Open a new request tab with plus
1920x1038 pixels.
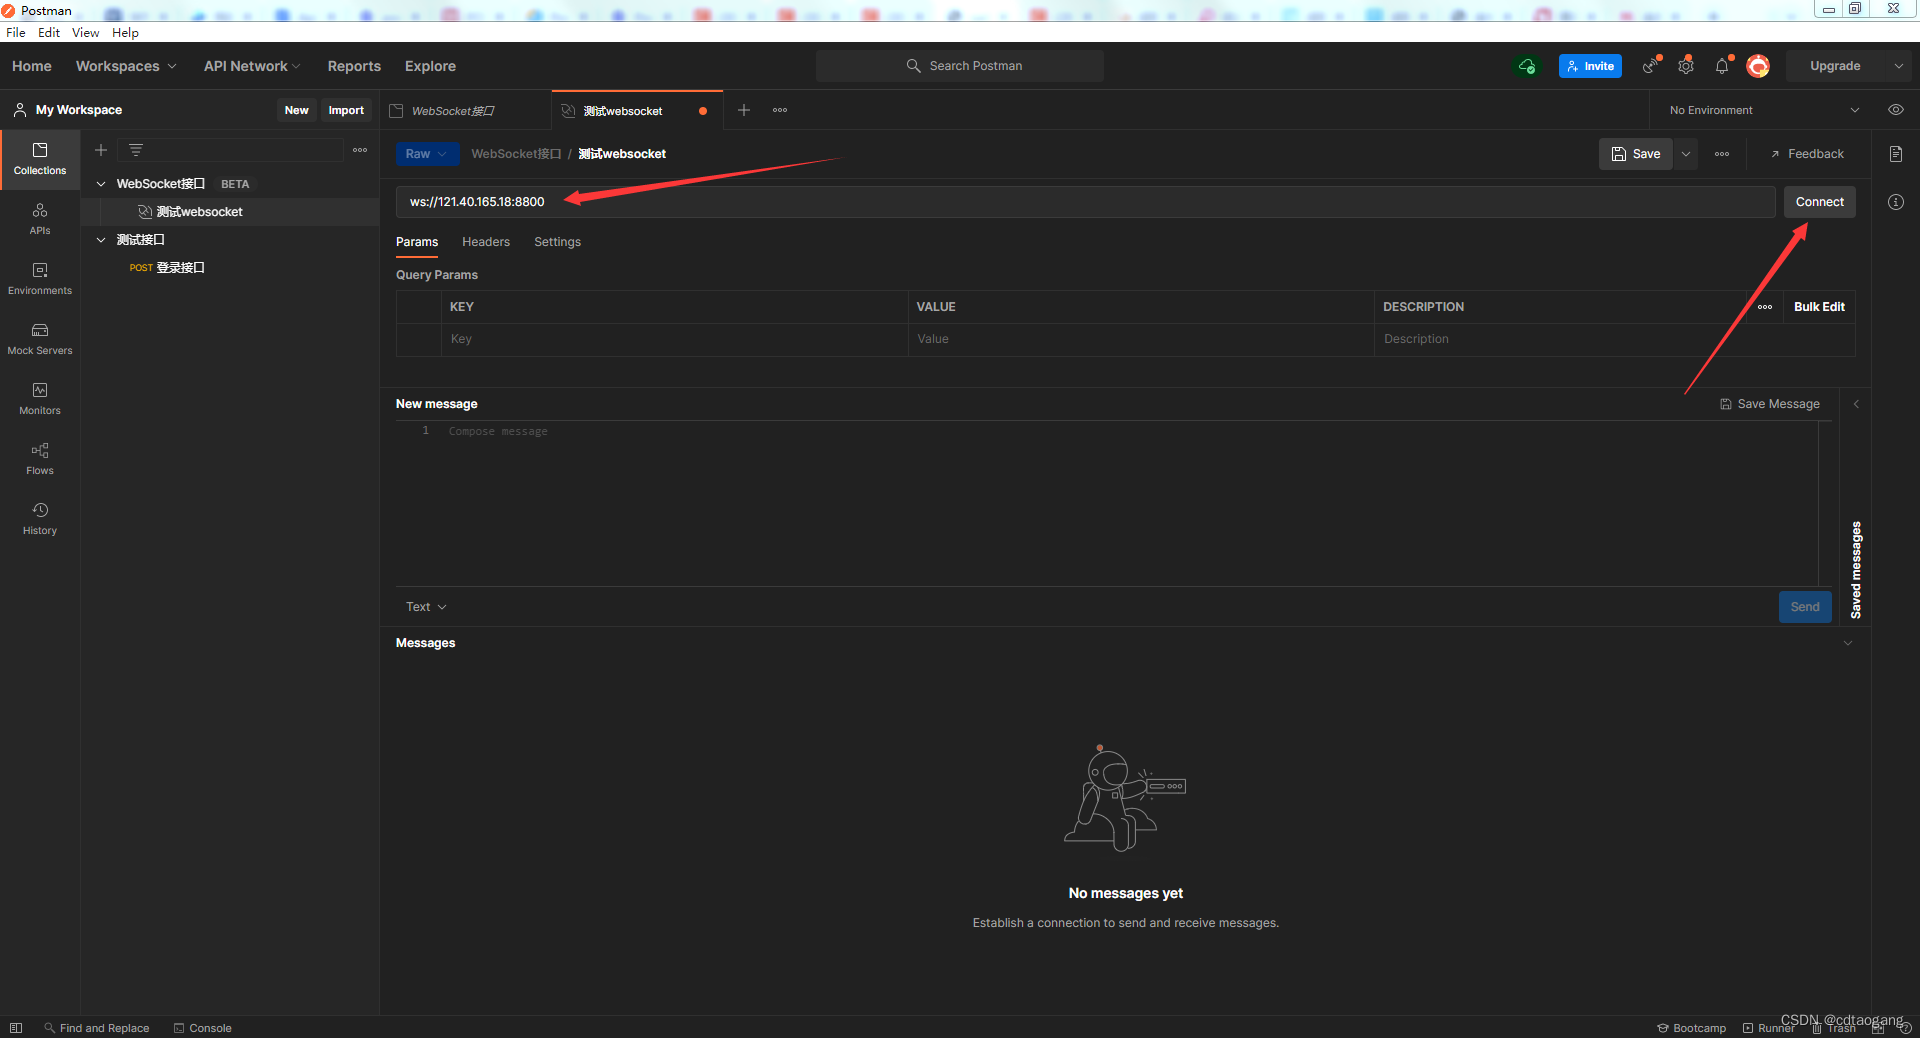744,110
